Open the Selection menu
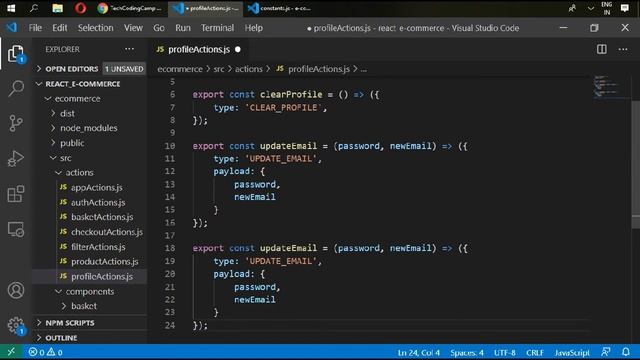The image size is (640, 360). pos(96,28)
